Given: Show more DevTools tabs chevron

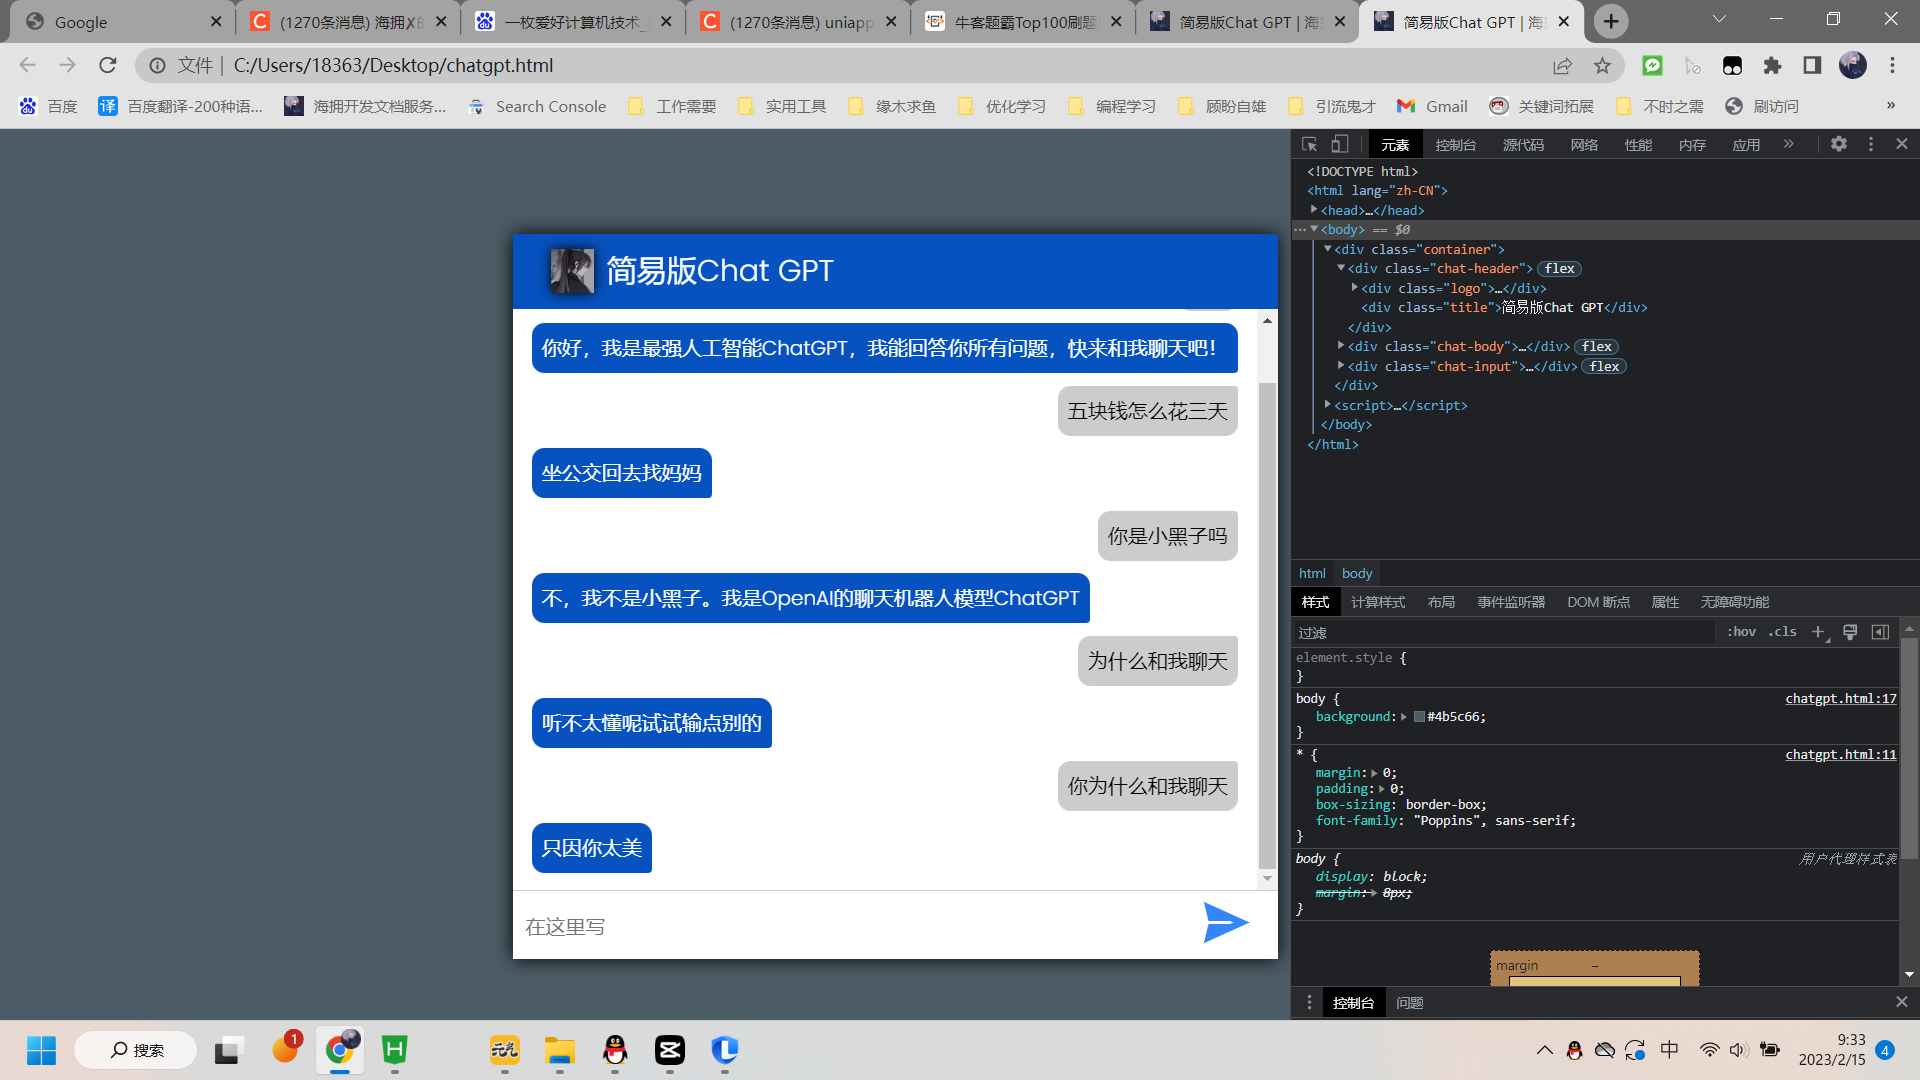Looking at the screenshot, I should [x=1788, y=144].
